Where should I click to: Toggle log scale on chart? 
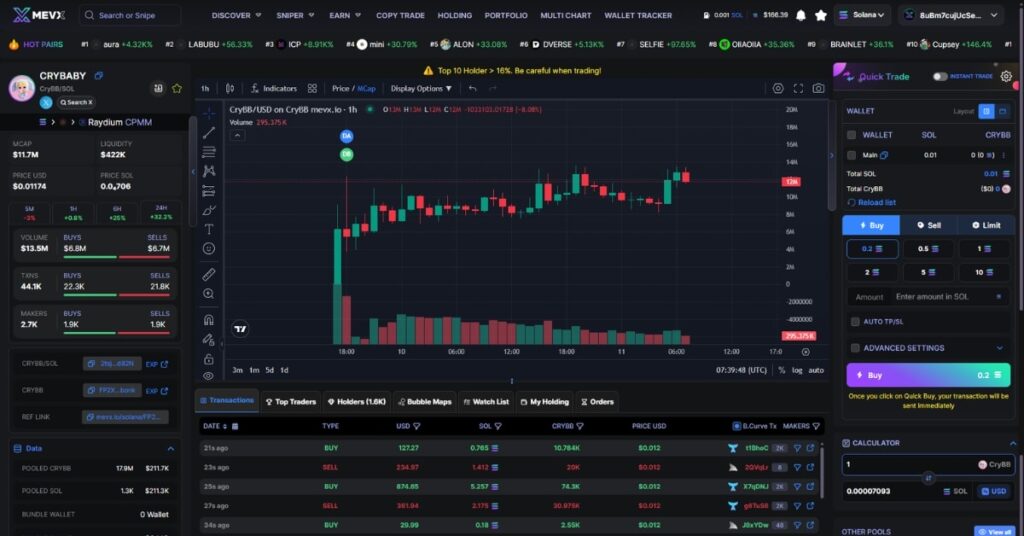point(797,370)
